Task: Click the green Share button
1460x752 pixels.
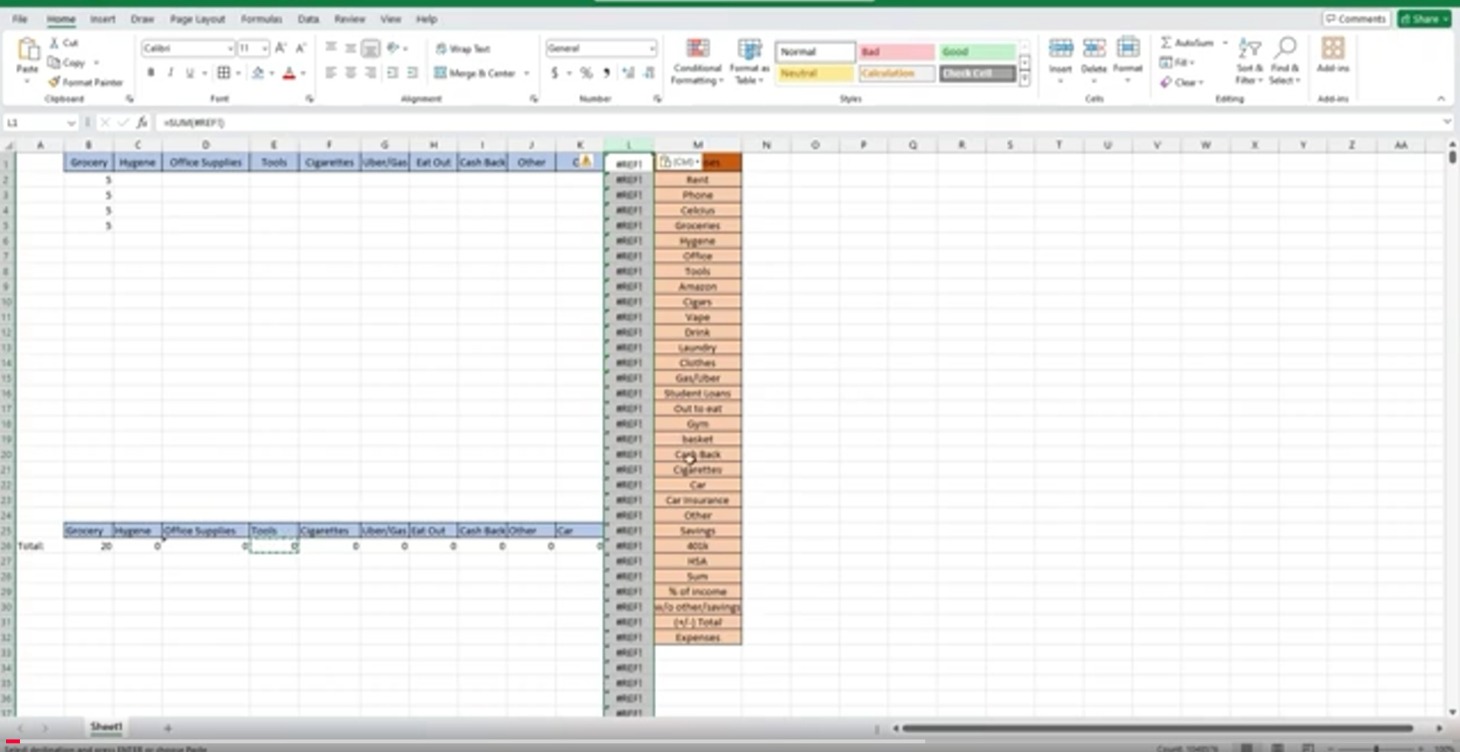Action: (x=1424, y=19)
